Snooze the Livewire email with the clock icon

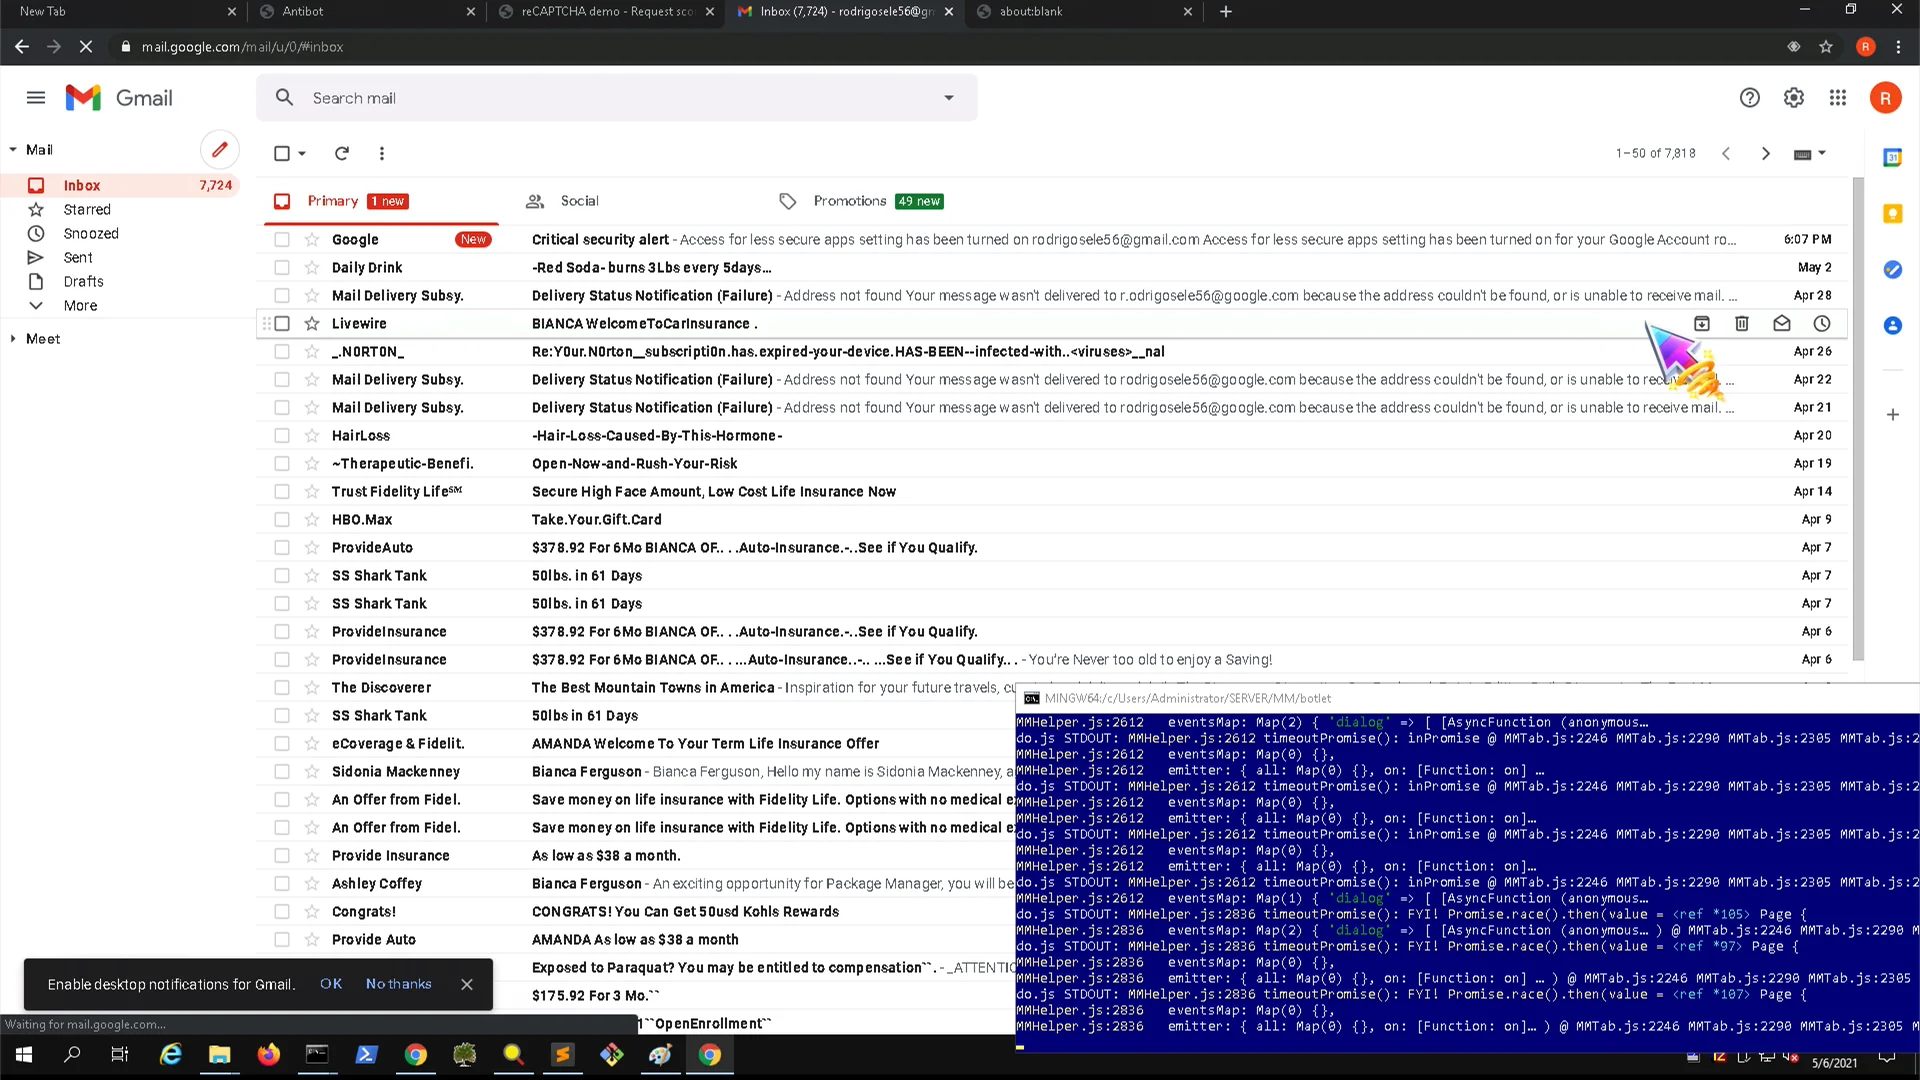click(1821, 323)
